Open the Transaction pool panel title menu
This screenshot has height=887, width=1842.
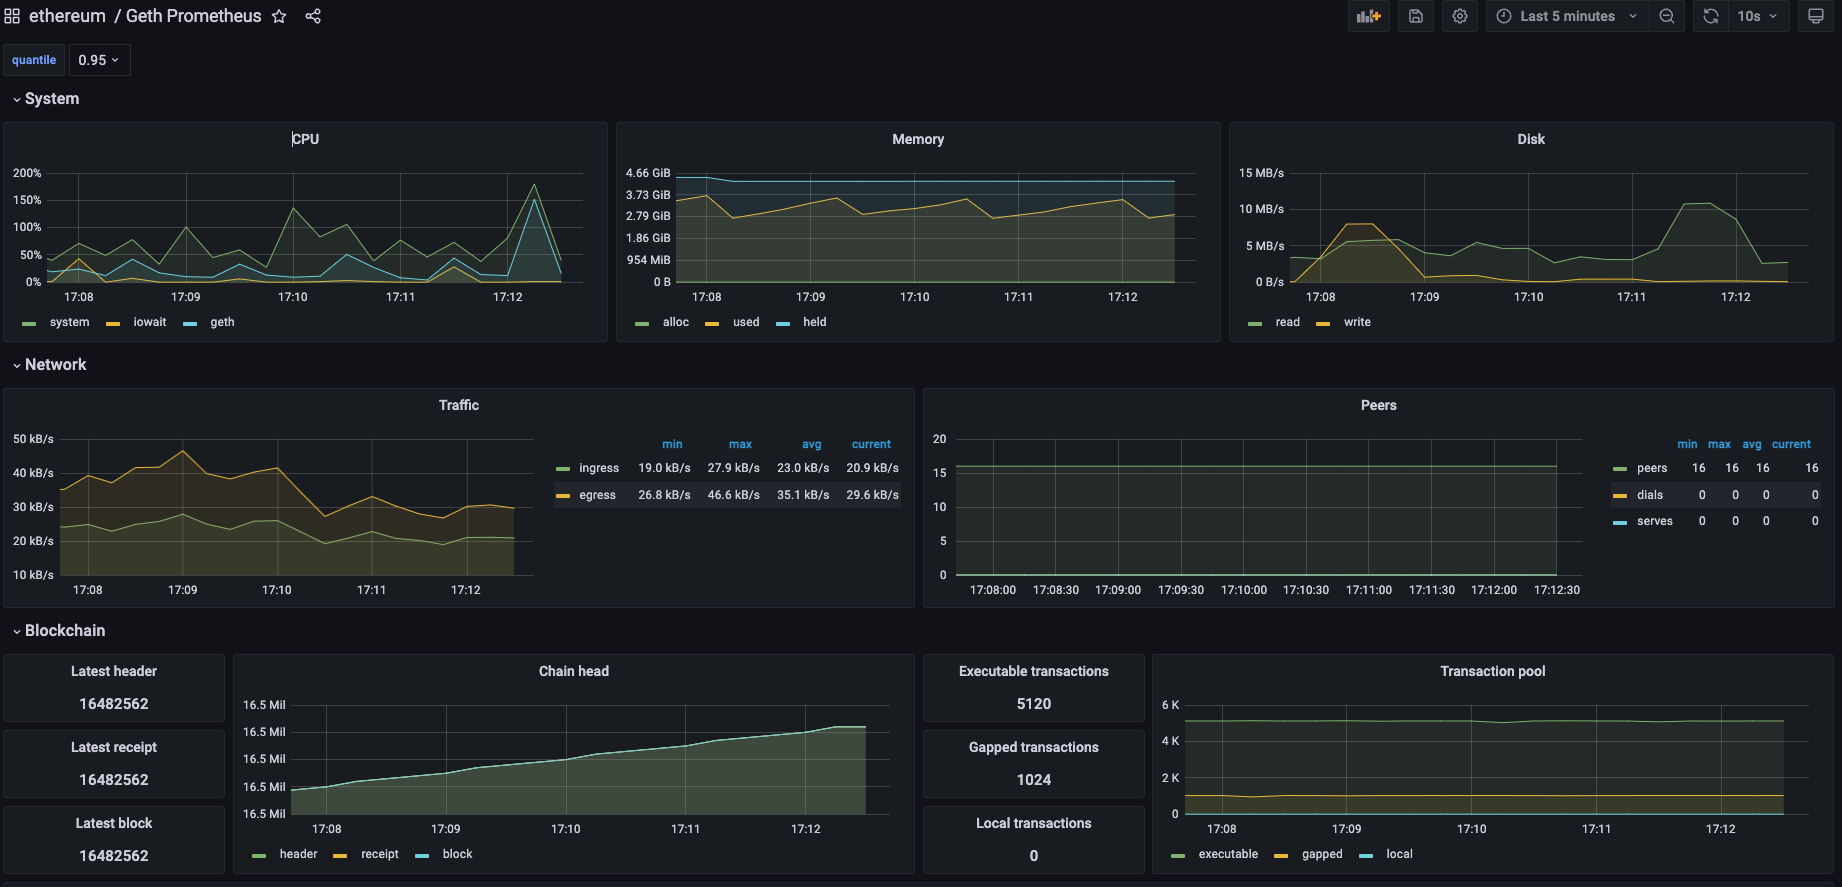[x=1493, y=671]
